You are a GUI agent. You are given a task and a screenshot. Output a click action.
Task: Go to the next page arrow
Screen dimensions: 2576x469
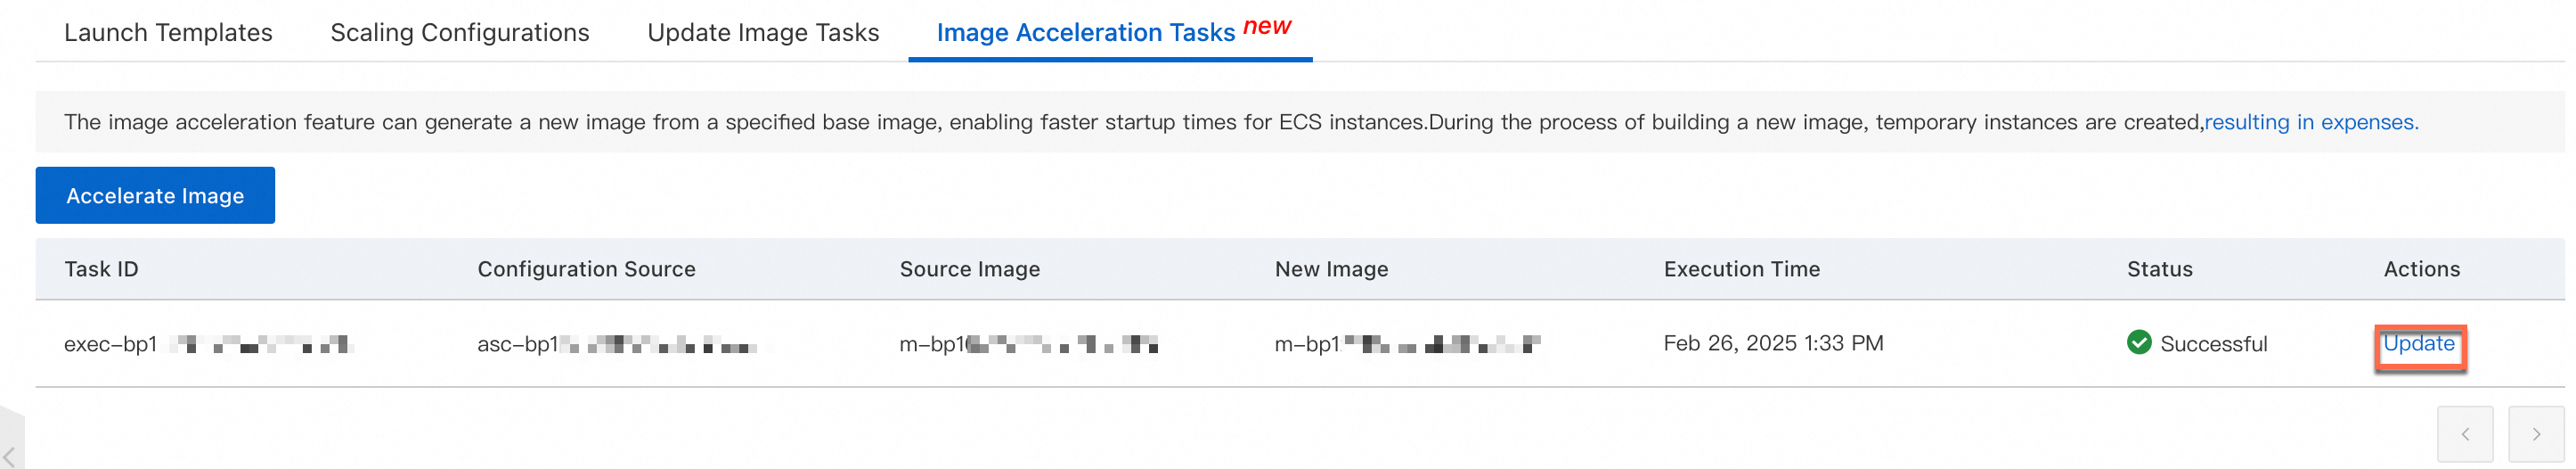2535,434
